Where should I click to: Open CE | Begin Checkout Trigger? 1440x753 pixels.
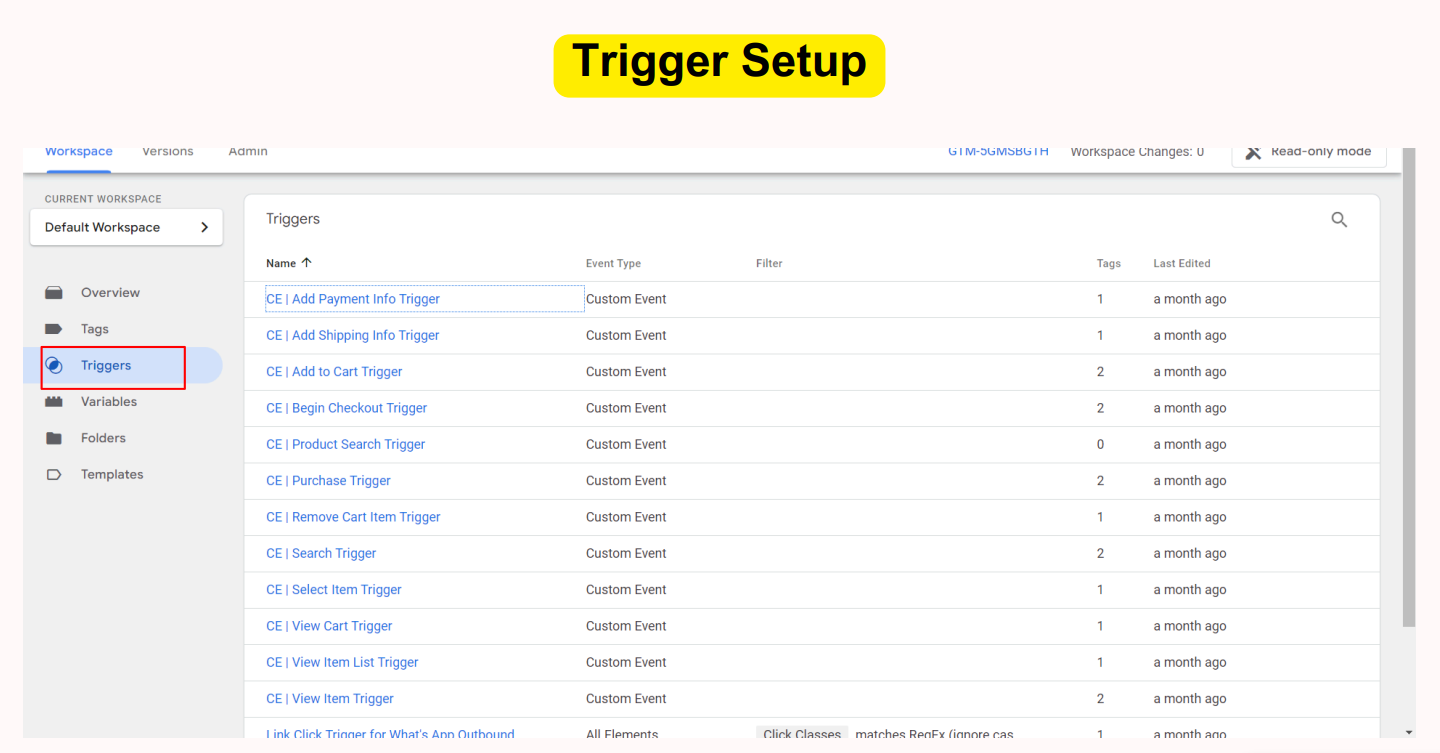[346, 408]
